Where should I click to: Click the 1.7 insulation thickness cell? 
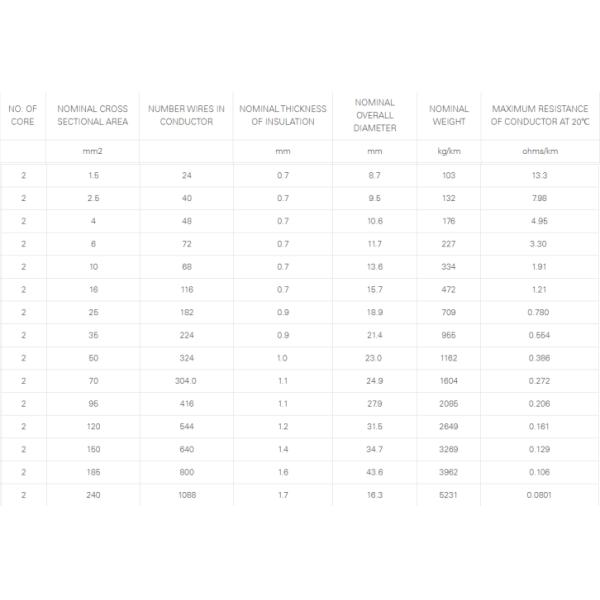click(x=283, y=494)
